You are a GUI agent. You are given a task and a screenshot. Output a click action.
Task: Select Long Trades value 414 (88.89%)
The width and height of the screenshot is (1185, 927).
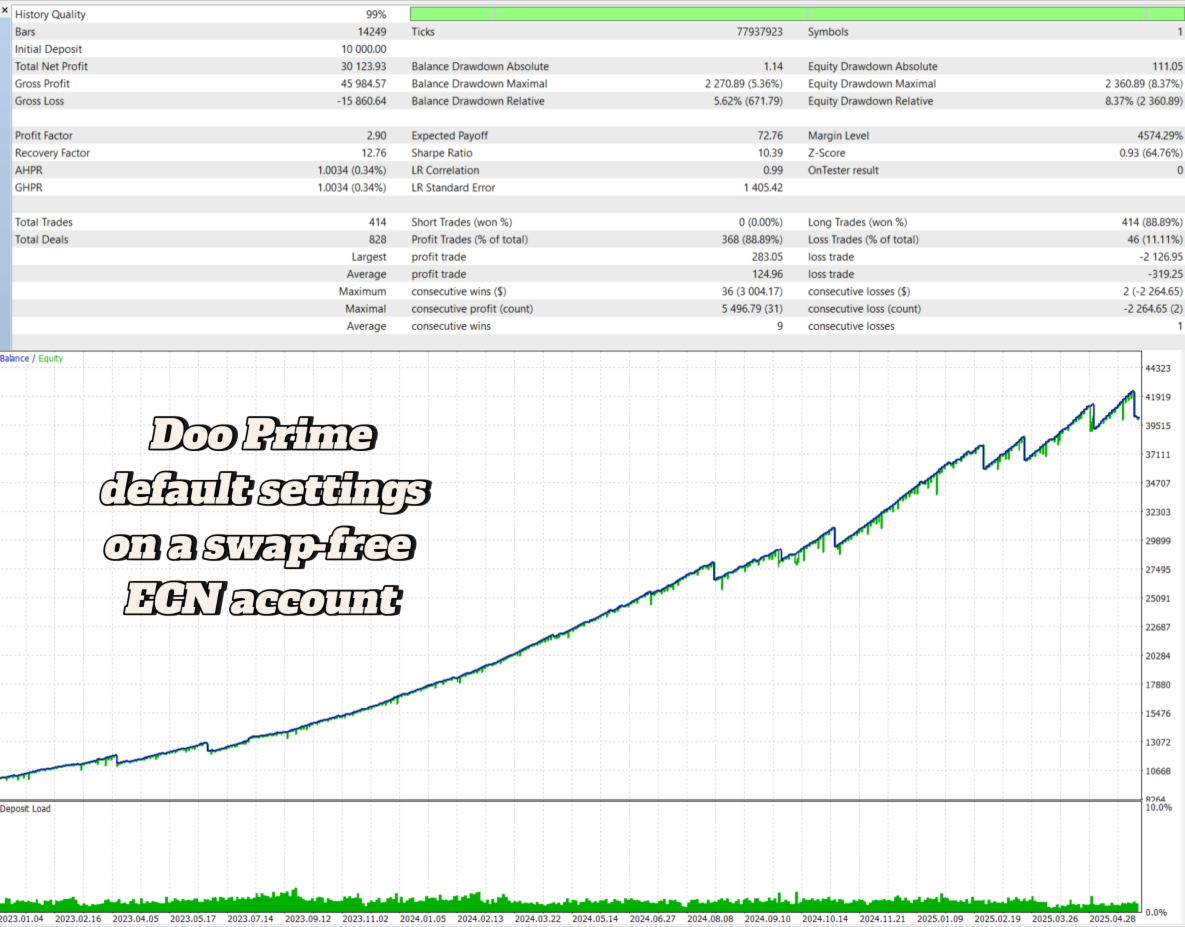[x=1152, y=222]
